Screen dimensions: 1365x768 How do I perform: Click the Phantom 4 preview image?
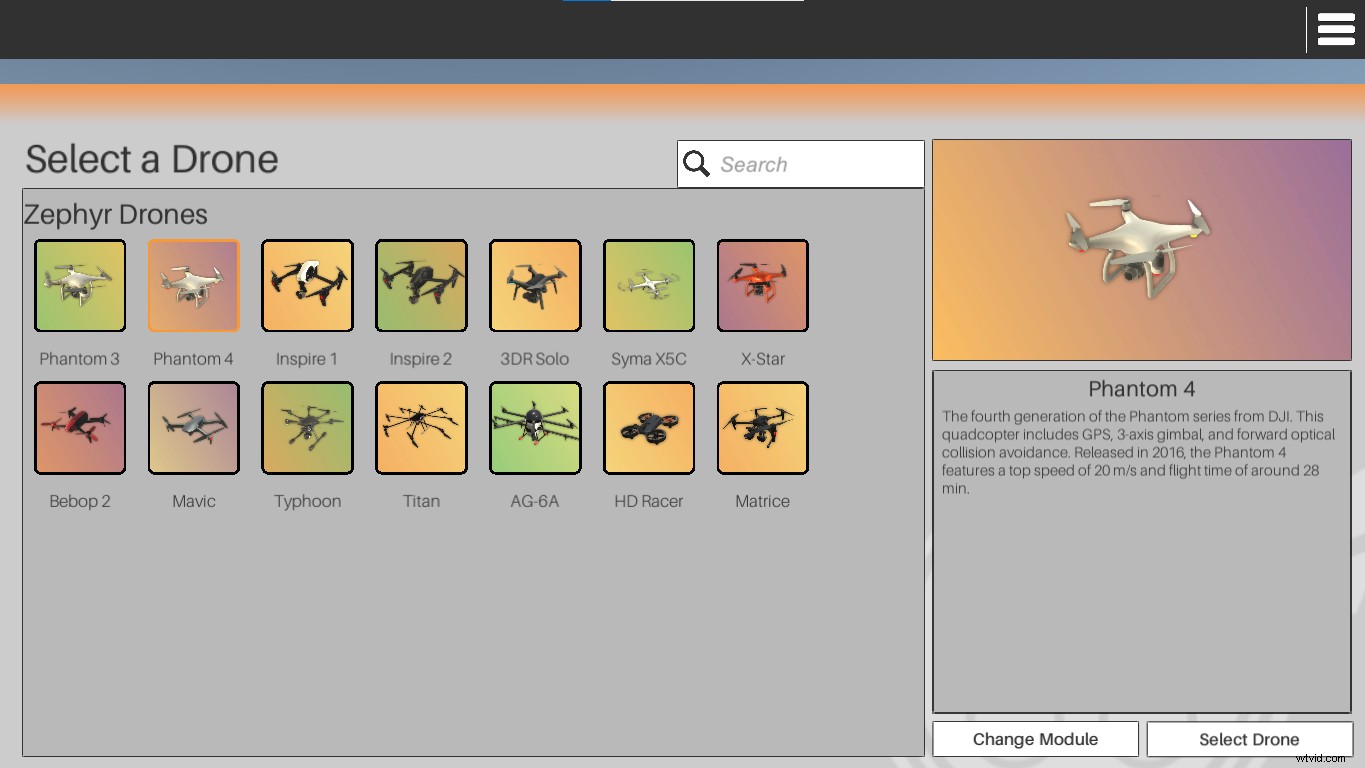click(x=1141, y=249)
